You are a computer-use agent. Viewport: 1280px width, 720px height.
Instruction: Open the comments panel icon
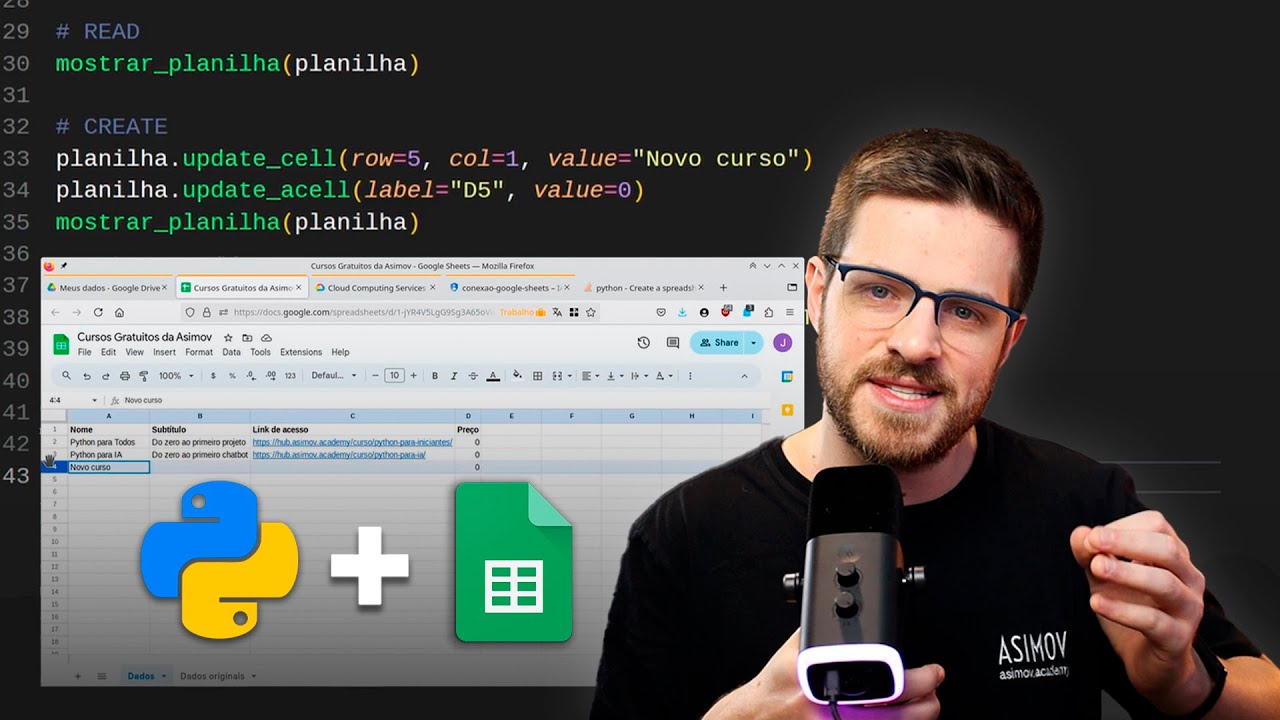pos(673,342)
